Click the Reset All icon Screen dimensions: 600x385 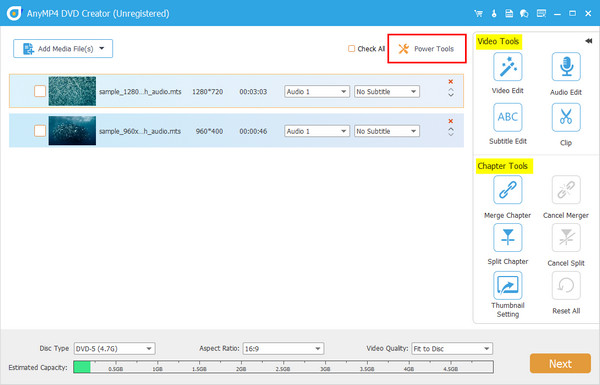[566, 285]
